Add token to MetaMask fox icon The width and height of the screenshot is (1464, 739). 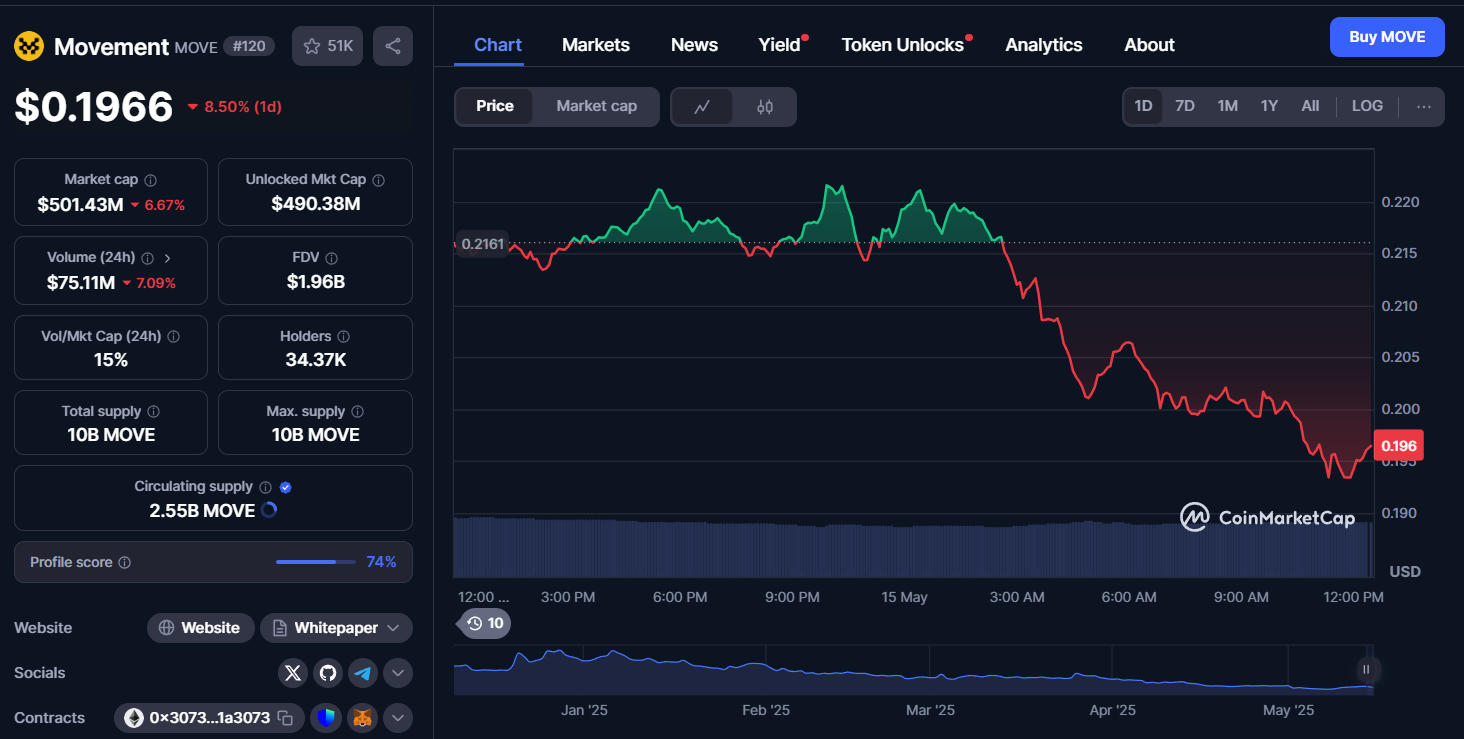362,718
